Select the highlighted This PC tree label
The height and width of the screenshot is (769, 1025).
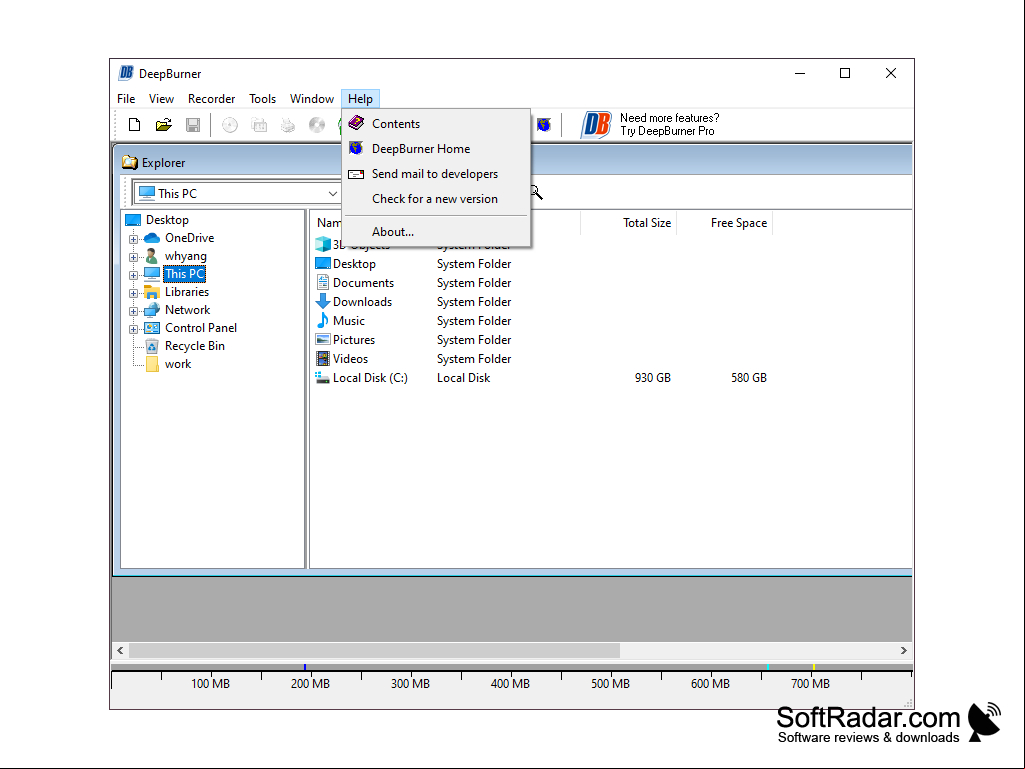point(184,274)
